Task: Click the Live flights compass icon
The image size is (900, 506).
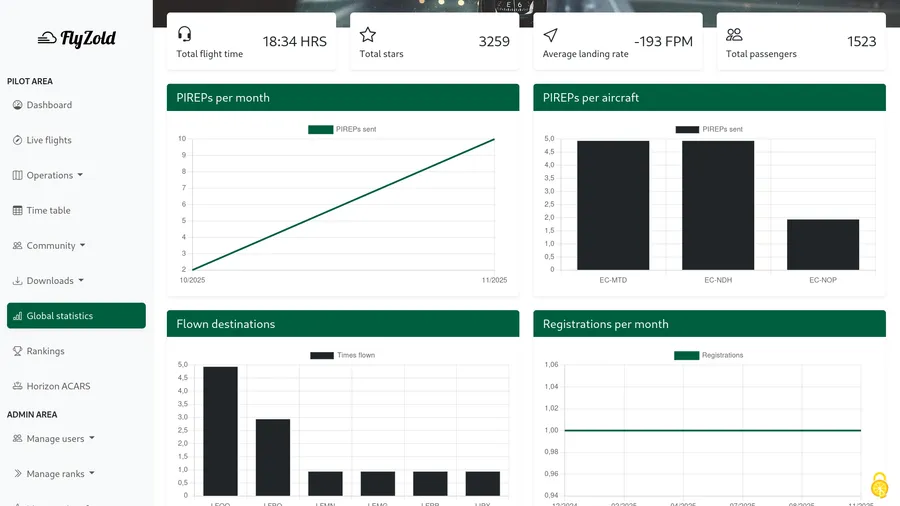Action: (x=17, y=140)
